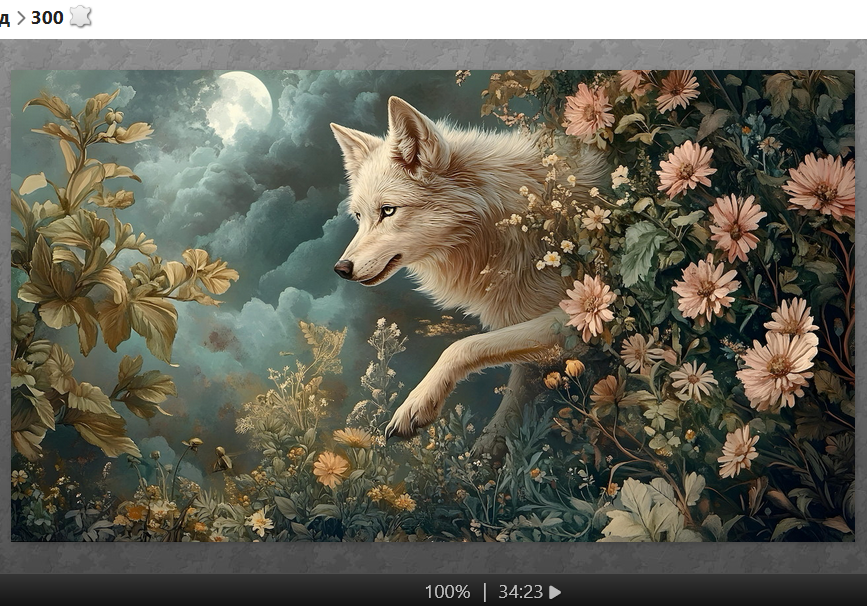This screenshot has height=609, width=867.
Task: Click the wolf's eye in the picture
Action: [x=388, y=211]
